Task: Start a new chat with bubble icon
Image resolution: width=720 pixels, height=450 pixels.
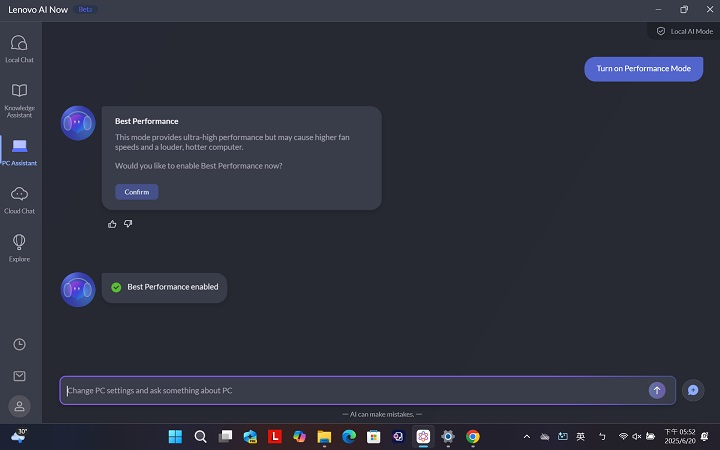Action: pos(693,390)
